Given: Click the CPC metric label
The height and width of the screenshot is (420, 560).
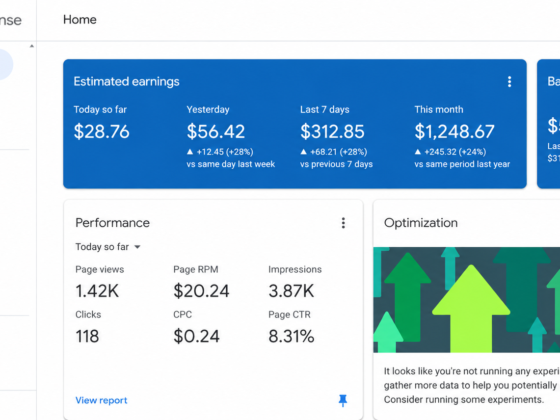Looking at the screenshot, I should [x=182, y=315].
